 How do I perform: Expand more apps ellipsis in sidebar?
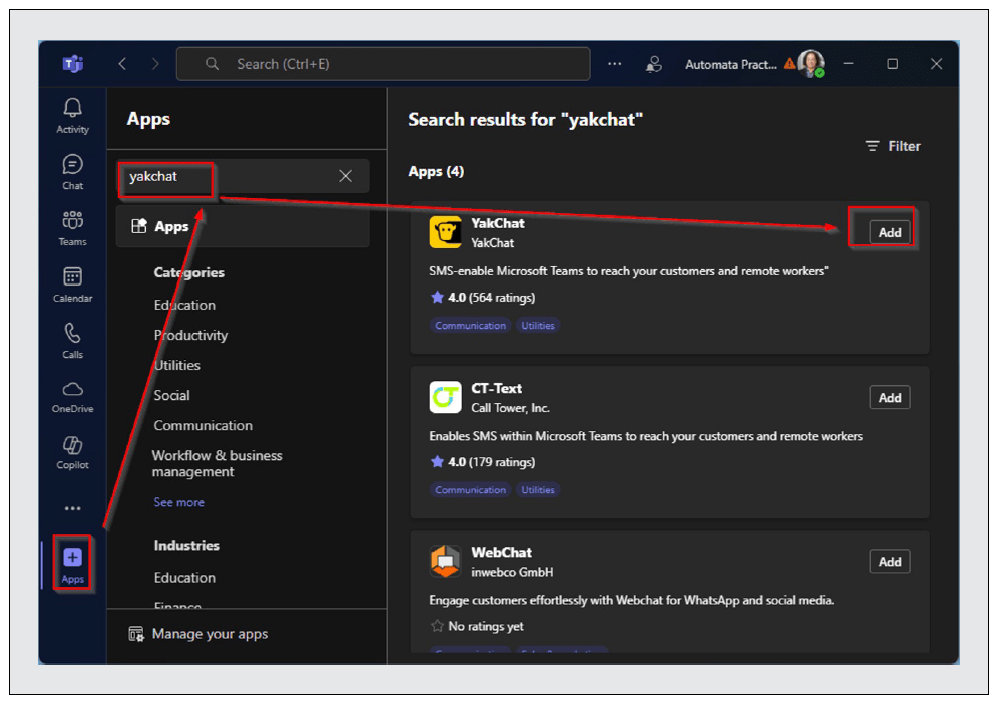[x=72, y=508]
